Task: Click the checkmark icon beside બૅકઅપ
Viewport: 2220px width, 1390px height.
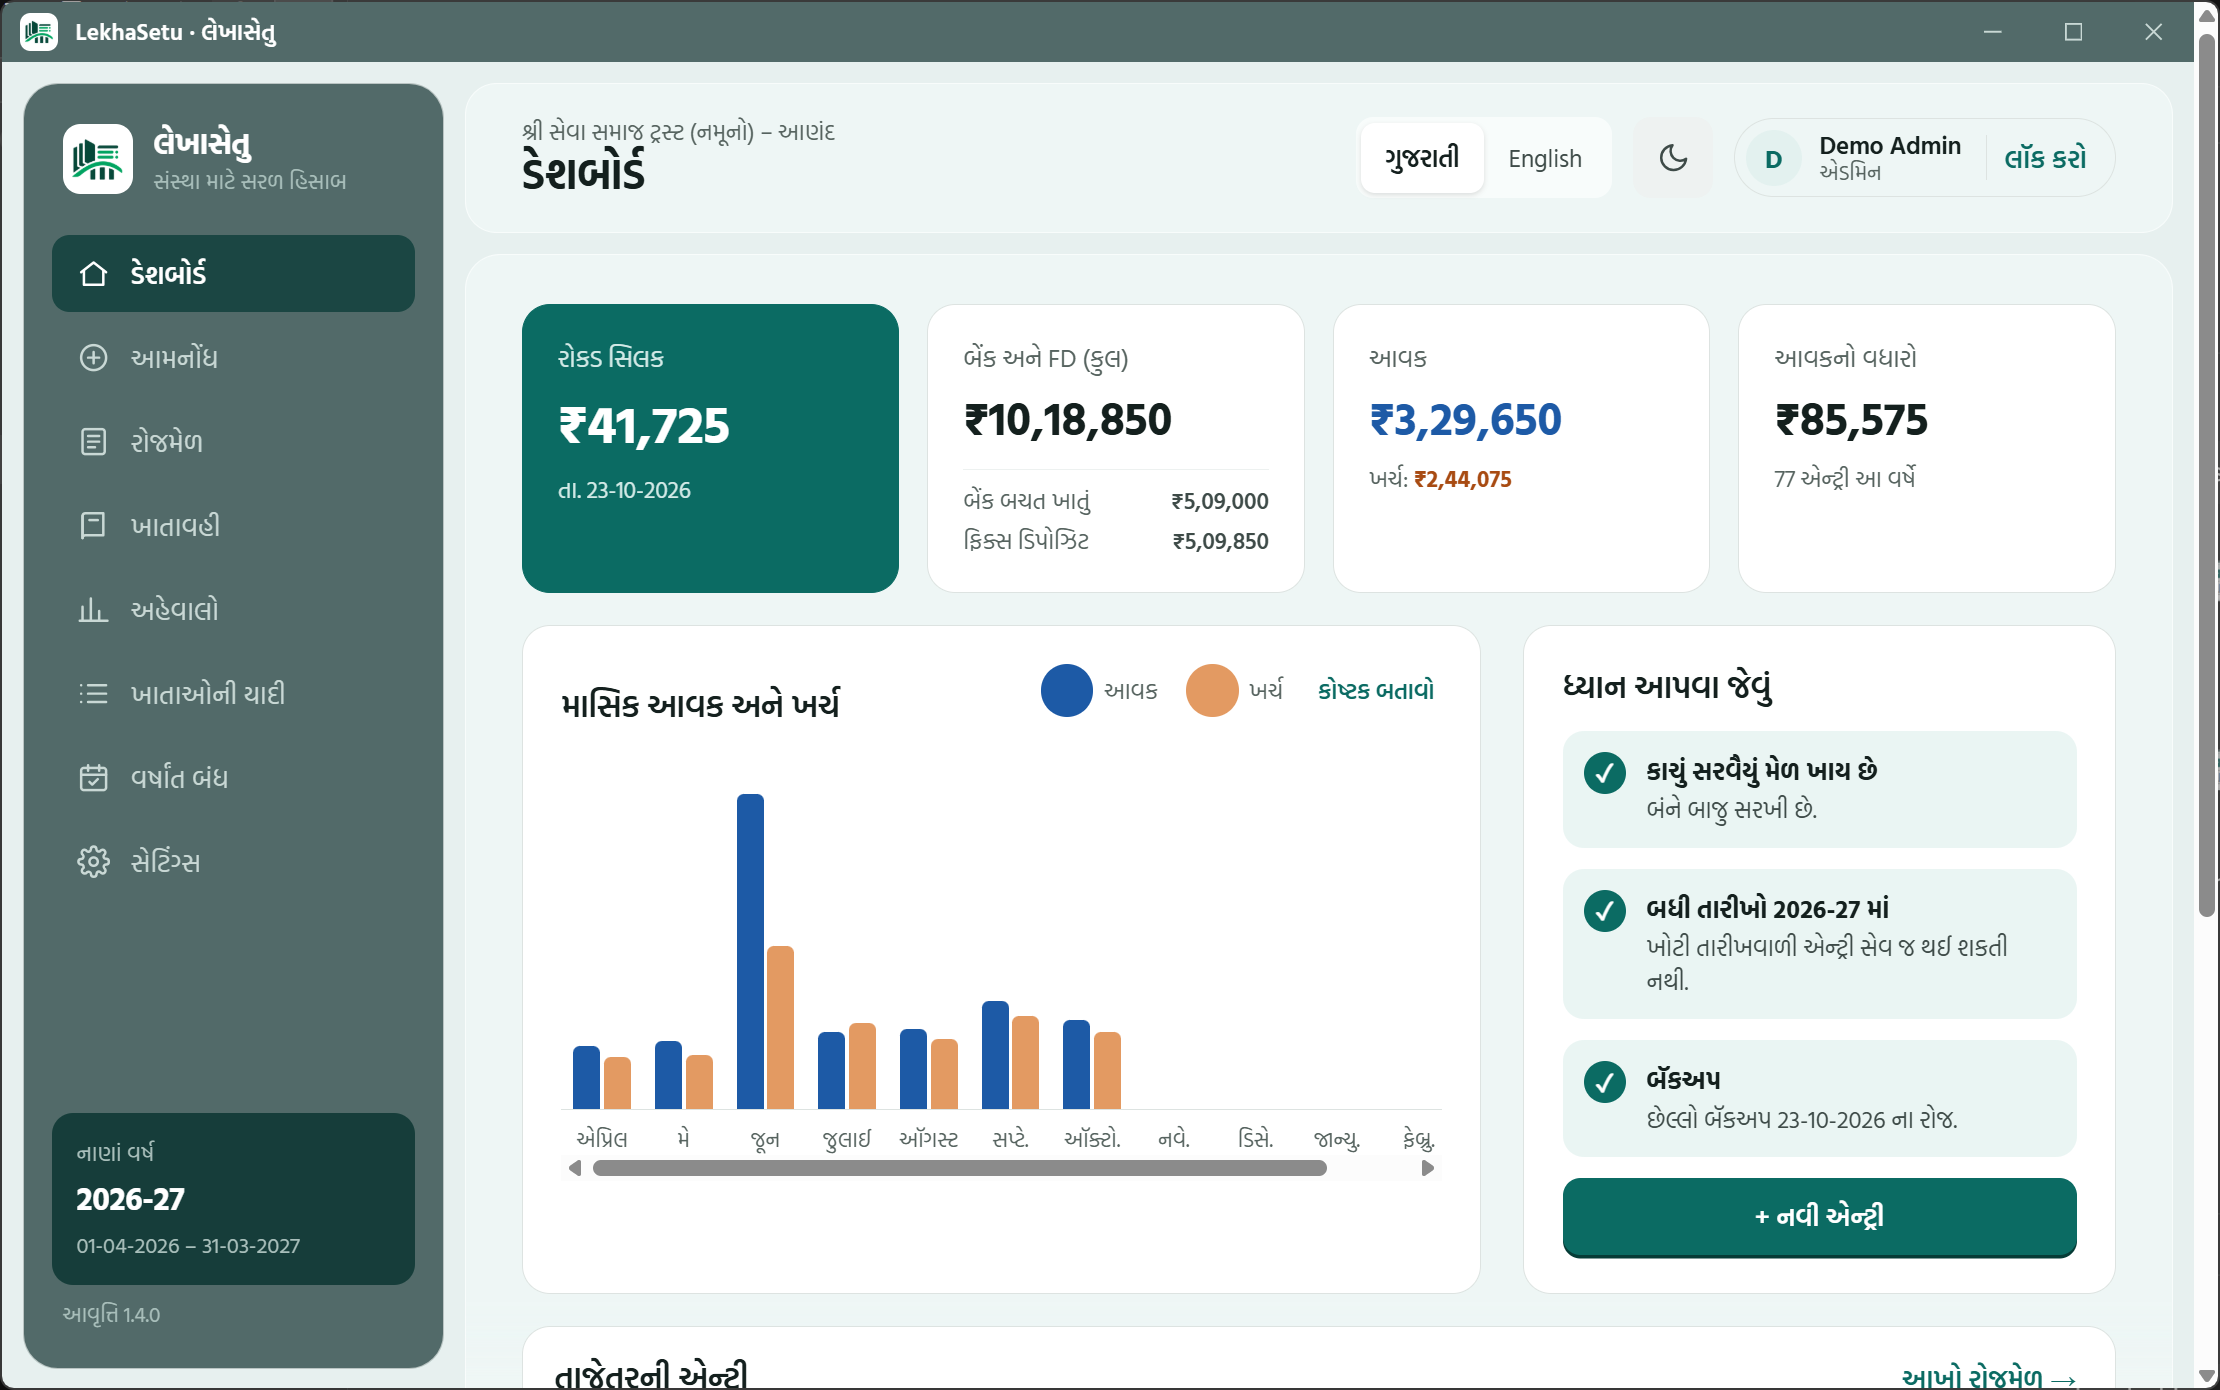Action: [1604, 1082]
